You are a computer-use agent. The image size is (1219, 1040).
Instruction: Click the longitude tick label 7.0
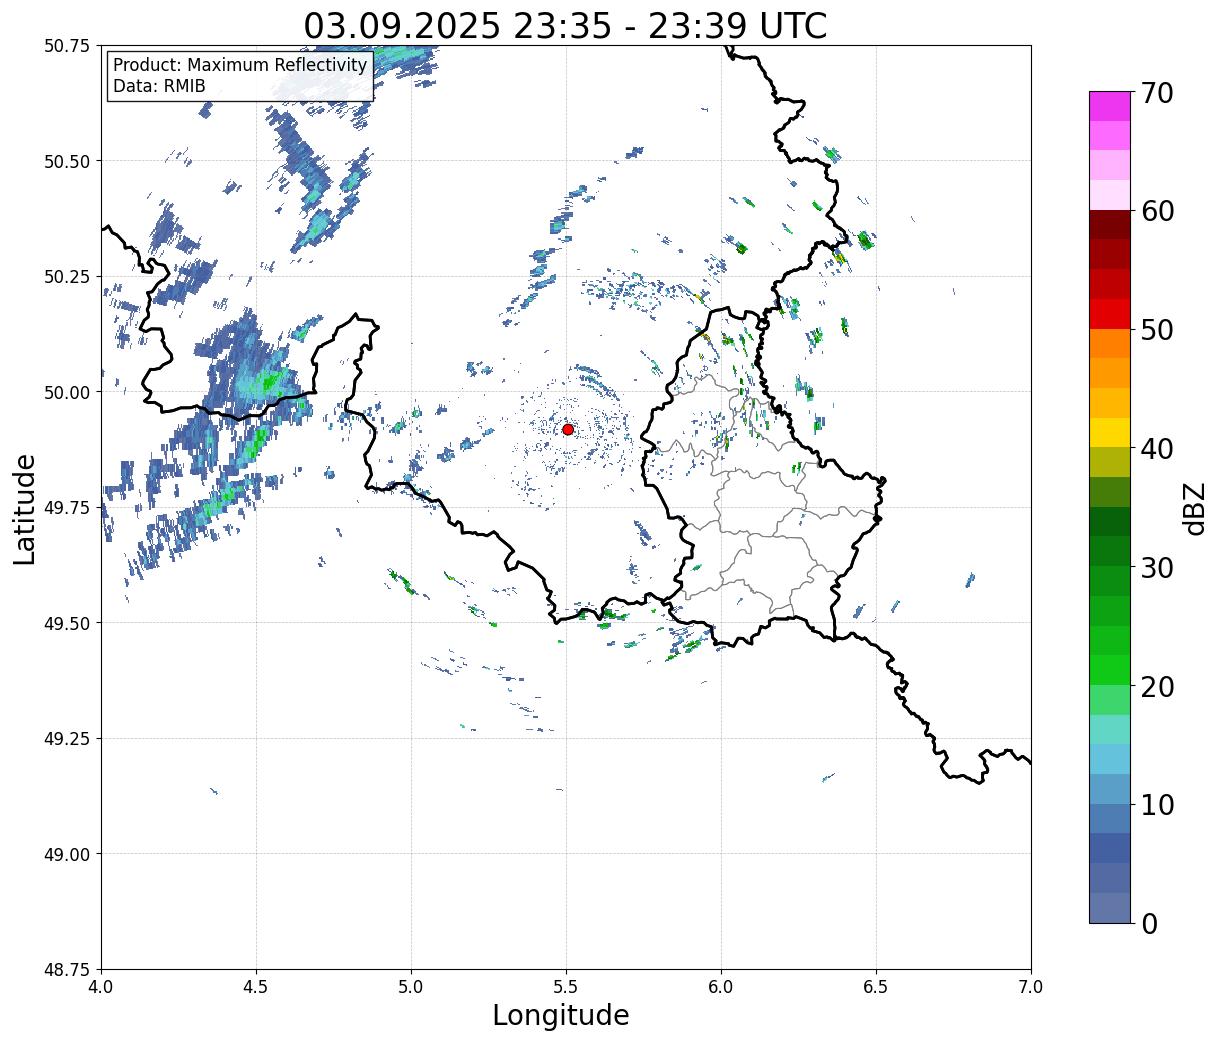pyautogui.click(x=1031, y=987)
